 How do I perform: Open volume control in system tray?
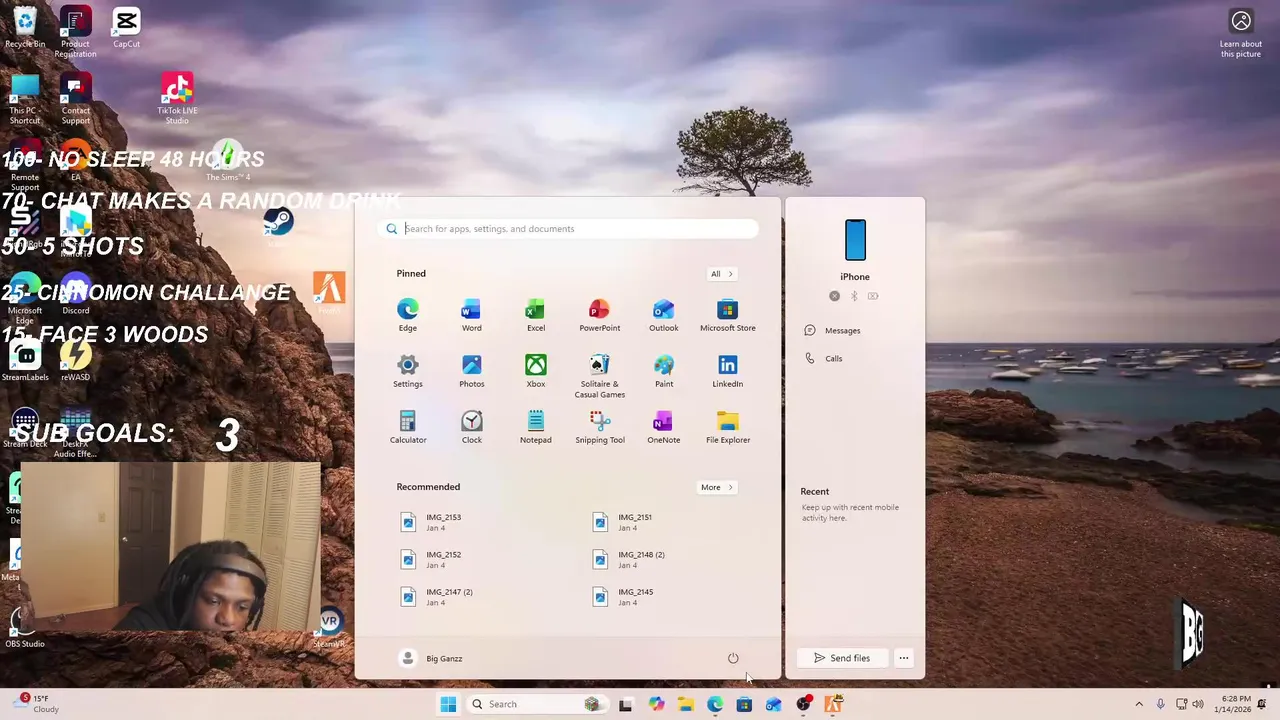click(x=1198, y=704)
